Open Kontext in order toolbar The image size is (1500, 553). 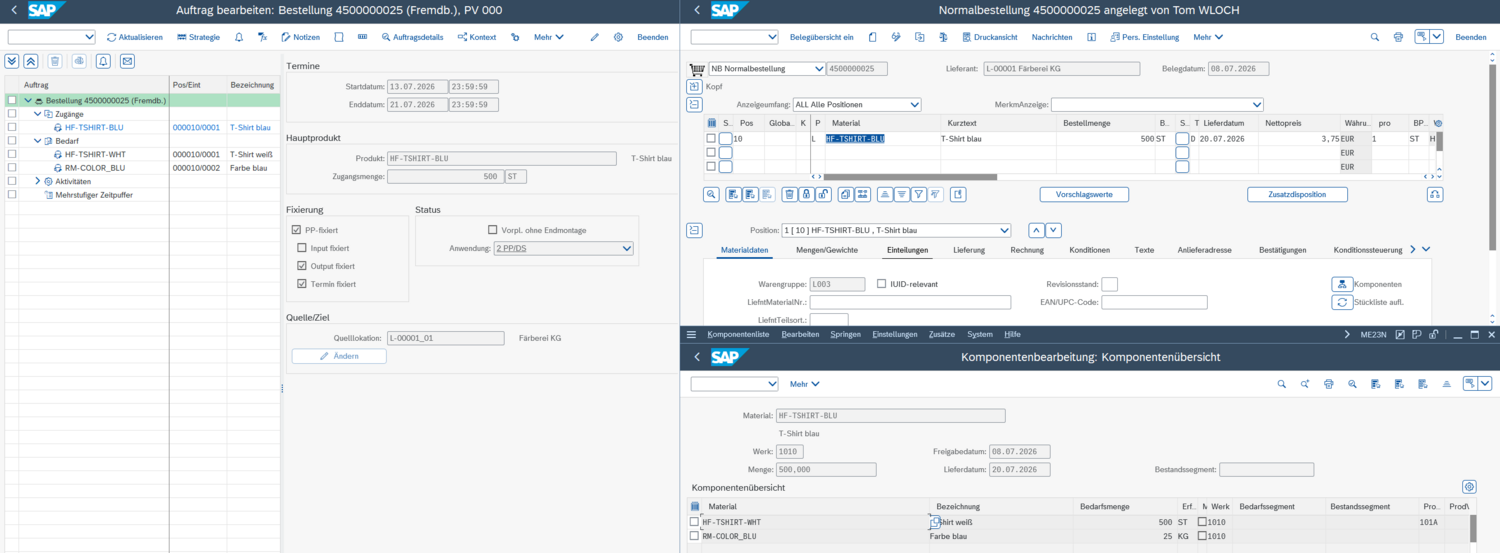click(x=477, y=37)
